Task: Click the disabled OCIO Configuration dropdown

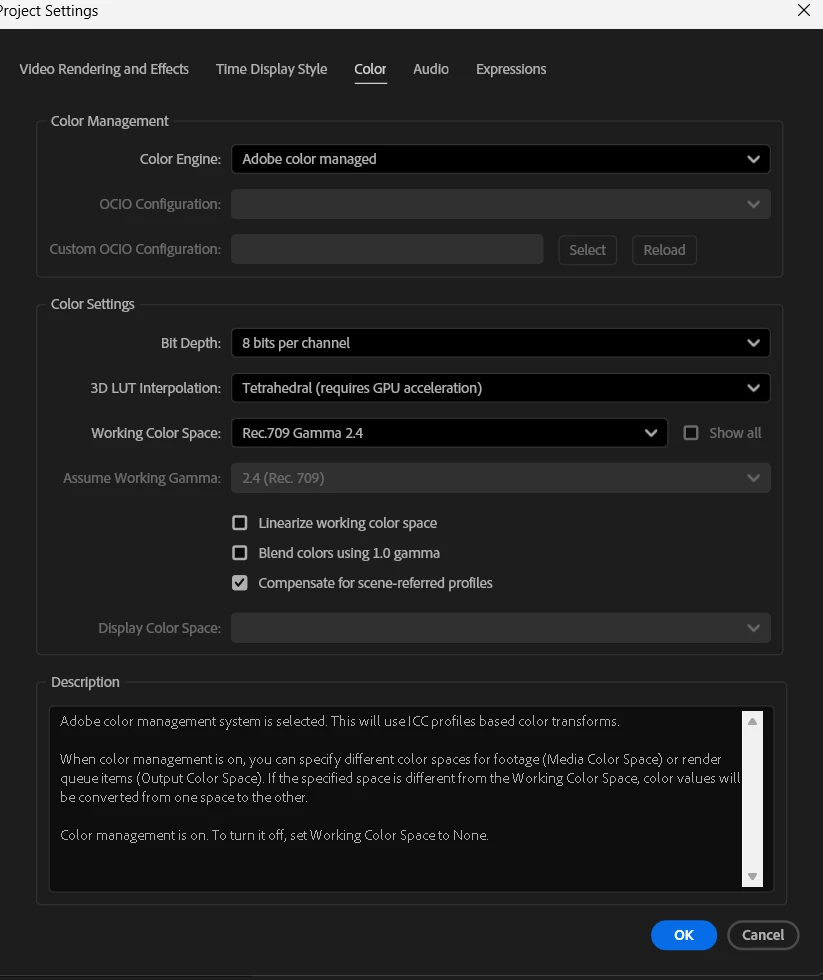Action: [501, 204]
